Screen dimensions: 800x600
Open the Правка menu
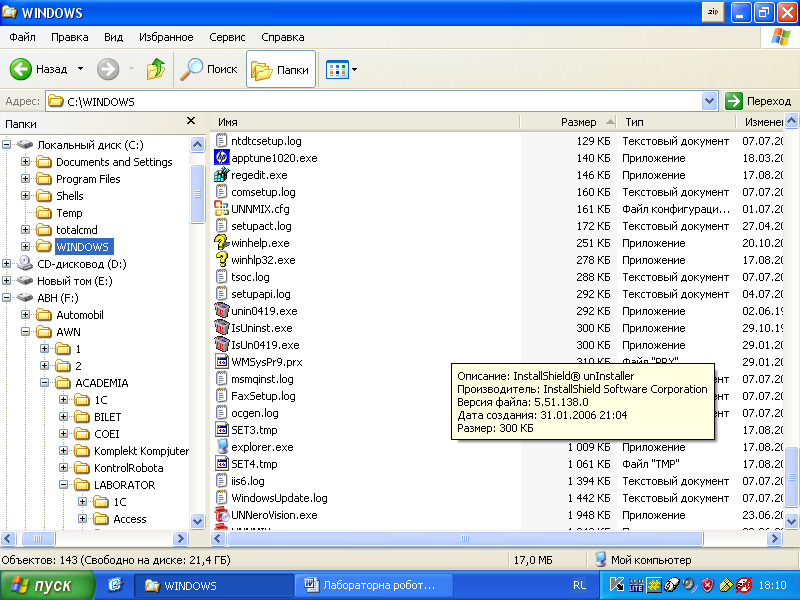(69, 37)
